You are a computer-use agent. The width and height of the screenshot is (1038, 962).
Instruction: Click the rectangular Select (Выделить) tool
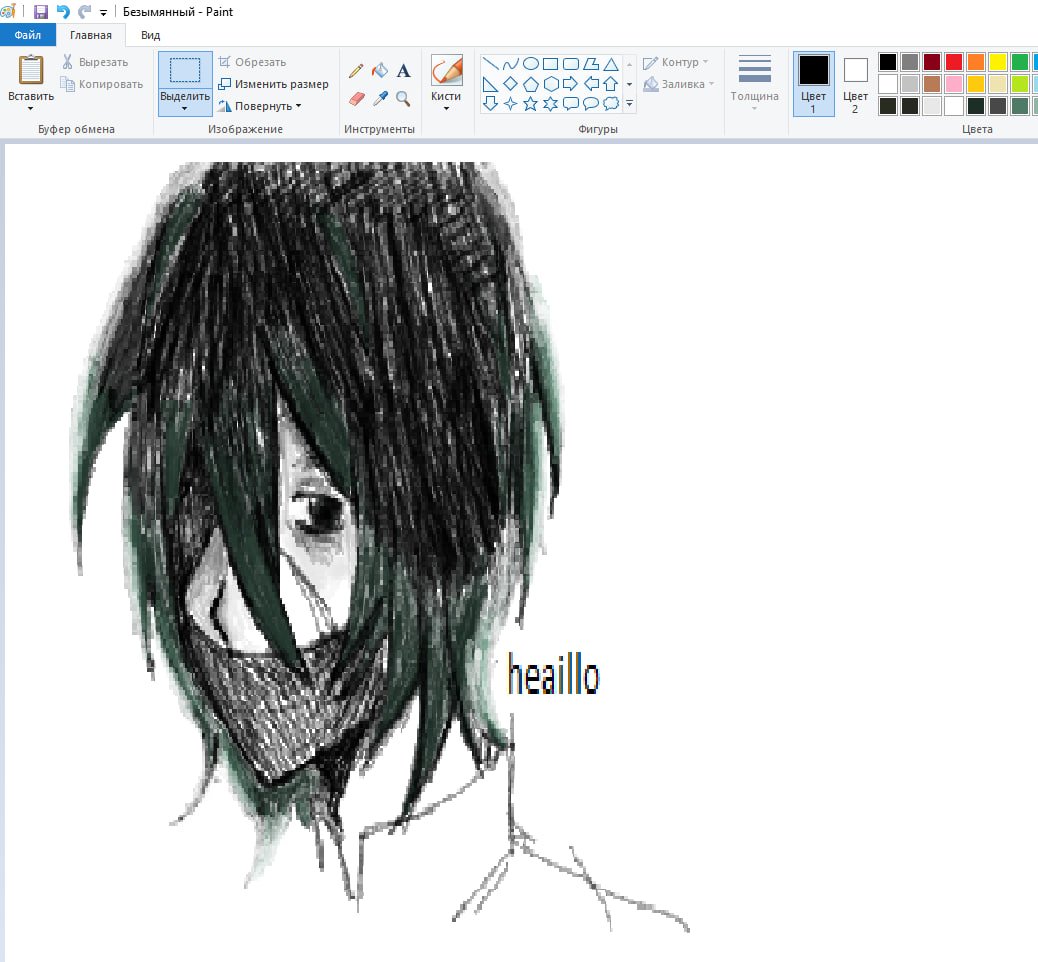tap(185, 70)
